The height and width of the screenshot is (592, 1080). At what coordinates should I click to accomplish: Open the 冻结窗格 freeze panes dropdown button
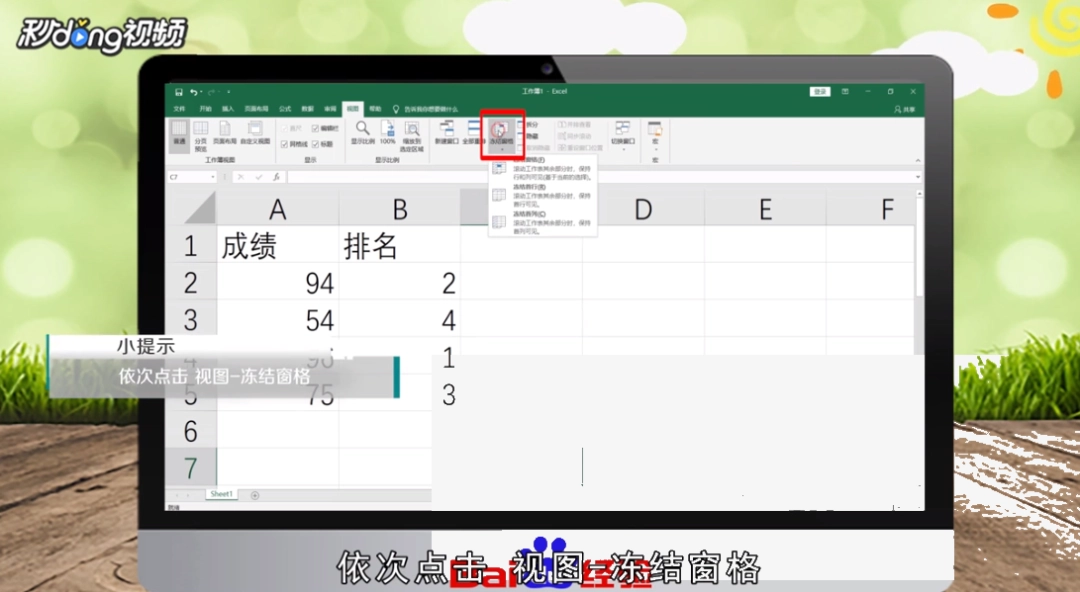click(501, 134)
